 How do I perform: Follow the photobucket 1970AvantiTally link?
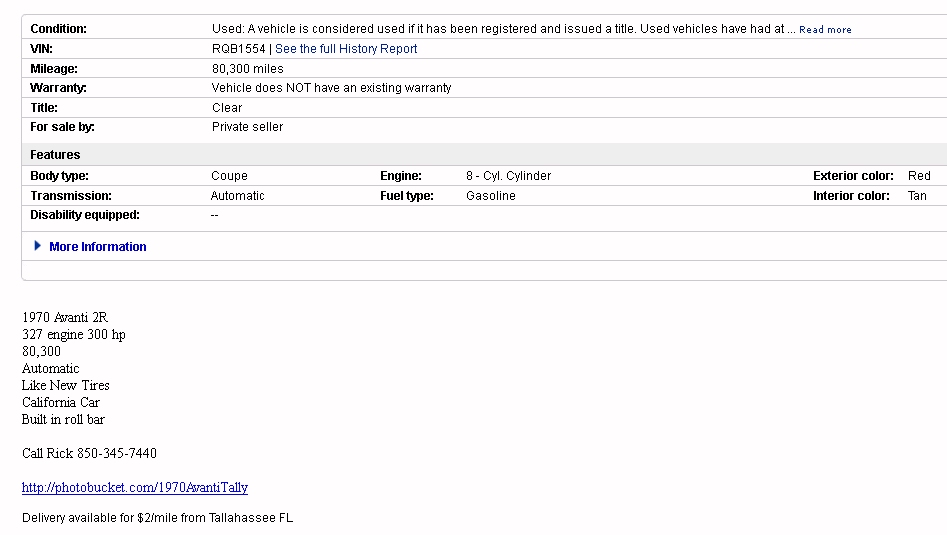135,487
